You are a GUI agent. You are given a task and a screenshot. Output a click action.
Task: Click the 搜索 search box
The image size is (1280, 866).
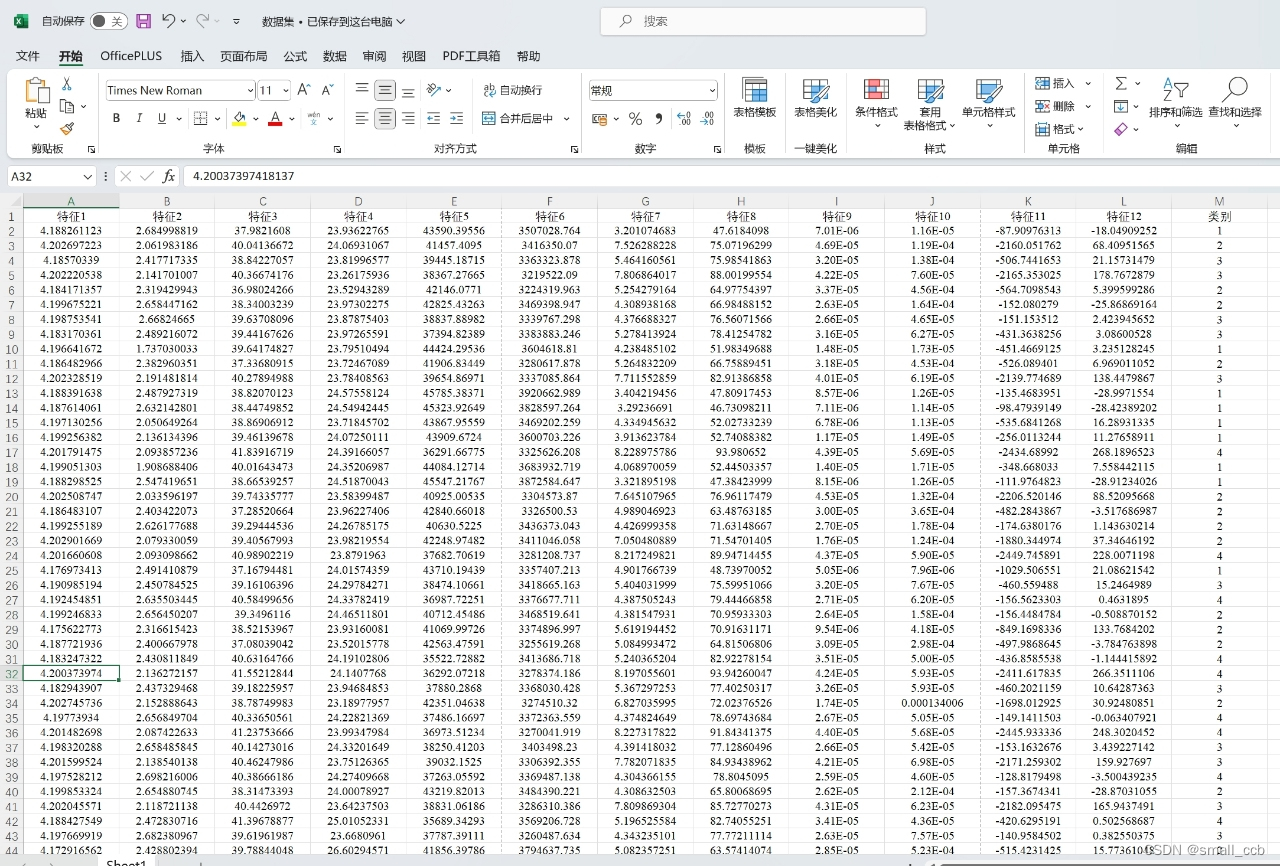[763, 21]
